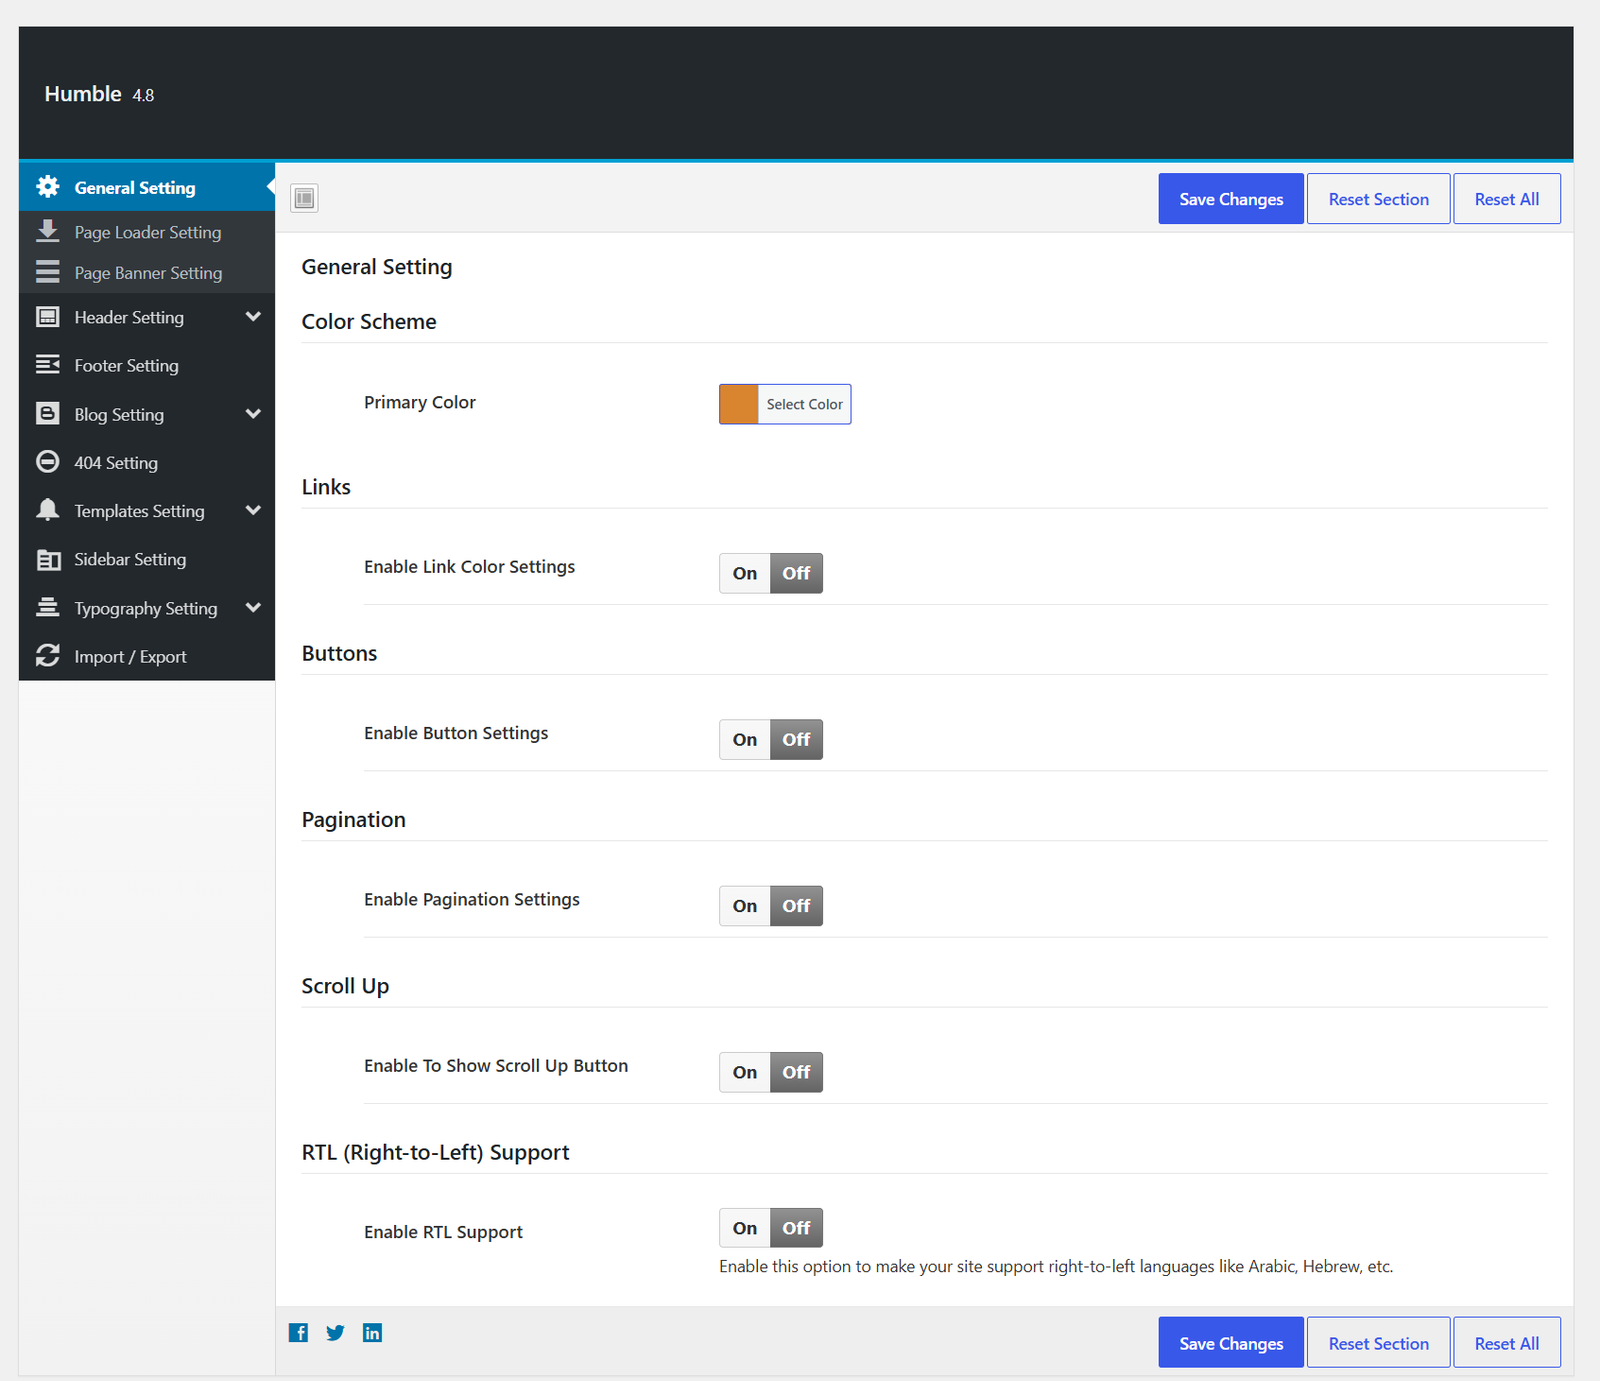Turn On Enable Link Color Settings
Image resolution: width=1600 pixels, height=1381 pixels.
pyautogui.click(x=745, y=573)
